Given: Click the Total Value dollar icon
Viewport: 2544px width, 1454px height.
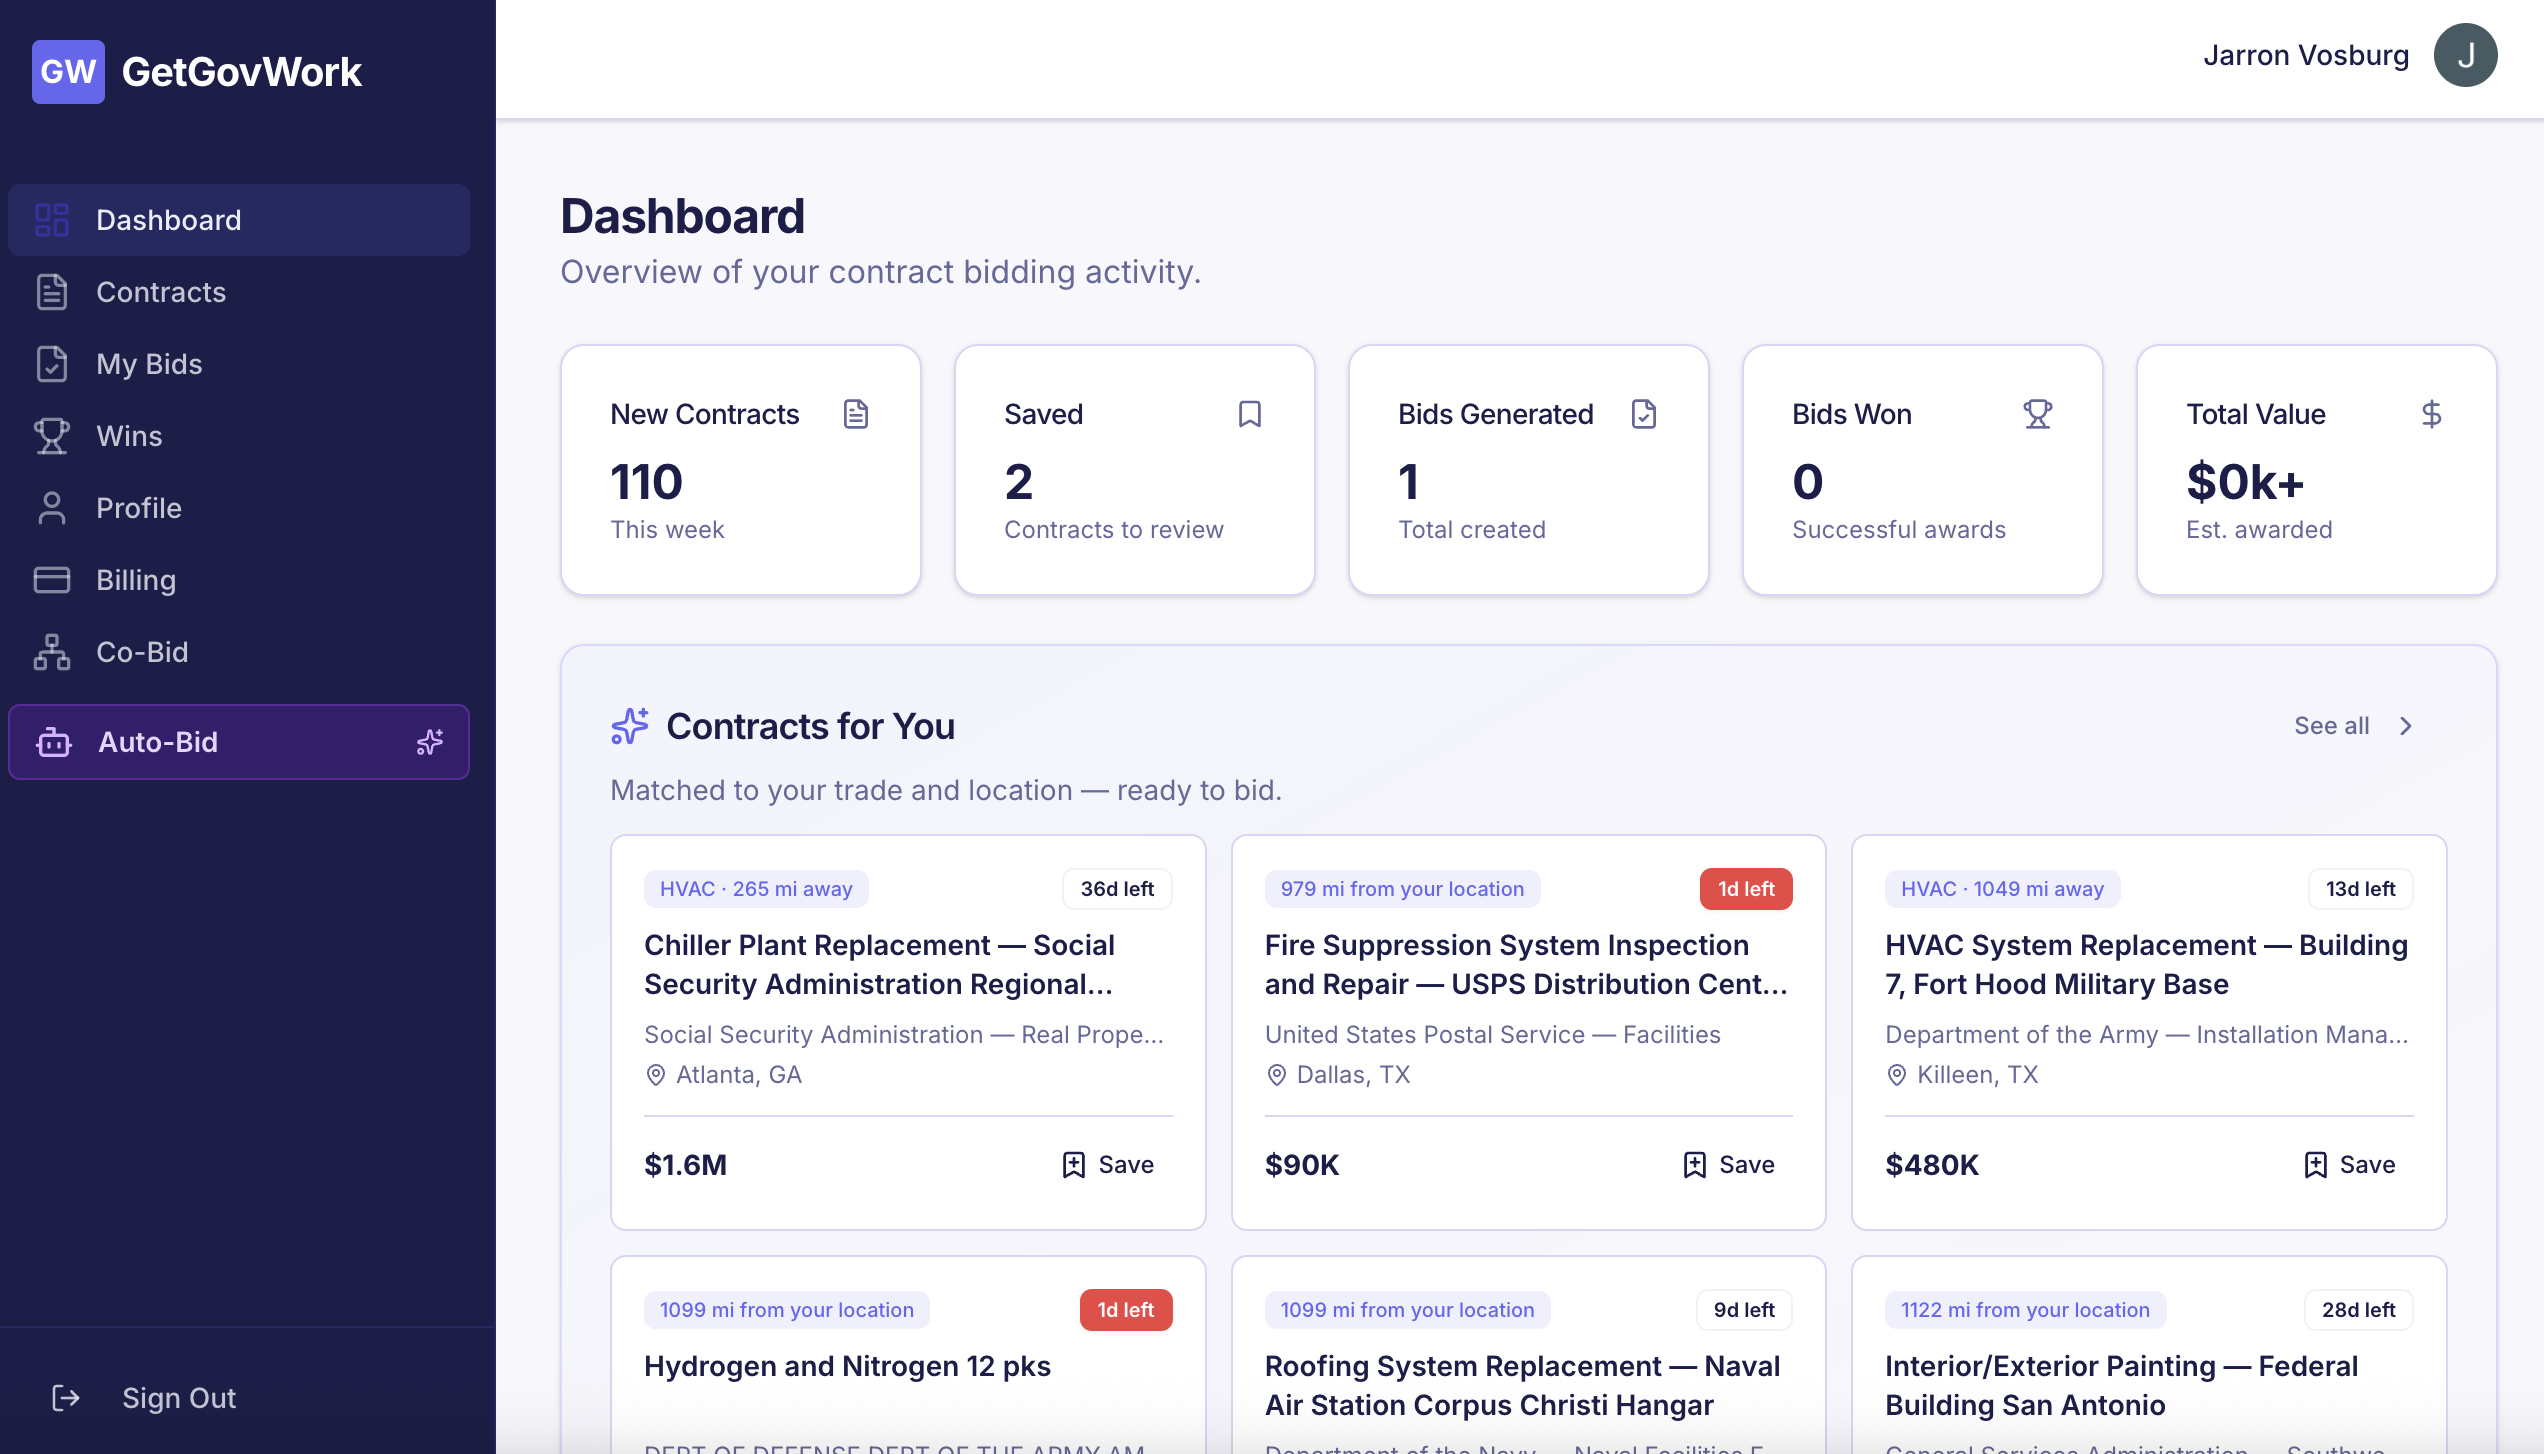Looking at the screenshot, I should point(2432,414).
